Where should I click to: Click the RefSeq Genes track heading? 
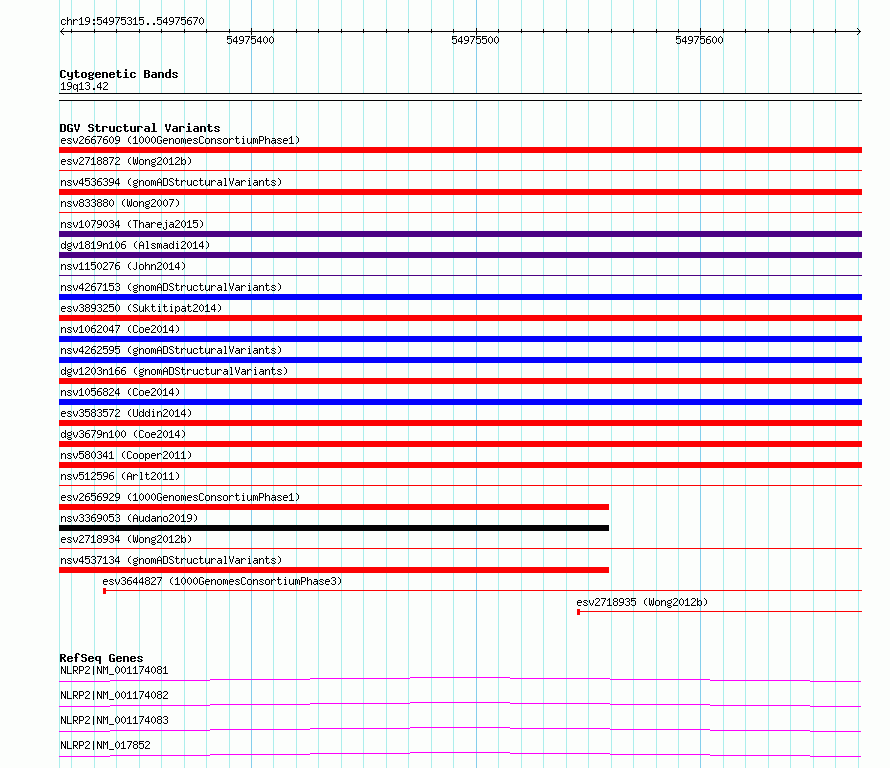tap(101, 658)
